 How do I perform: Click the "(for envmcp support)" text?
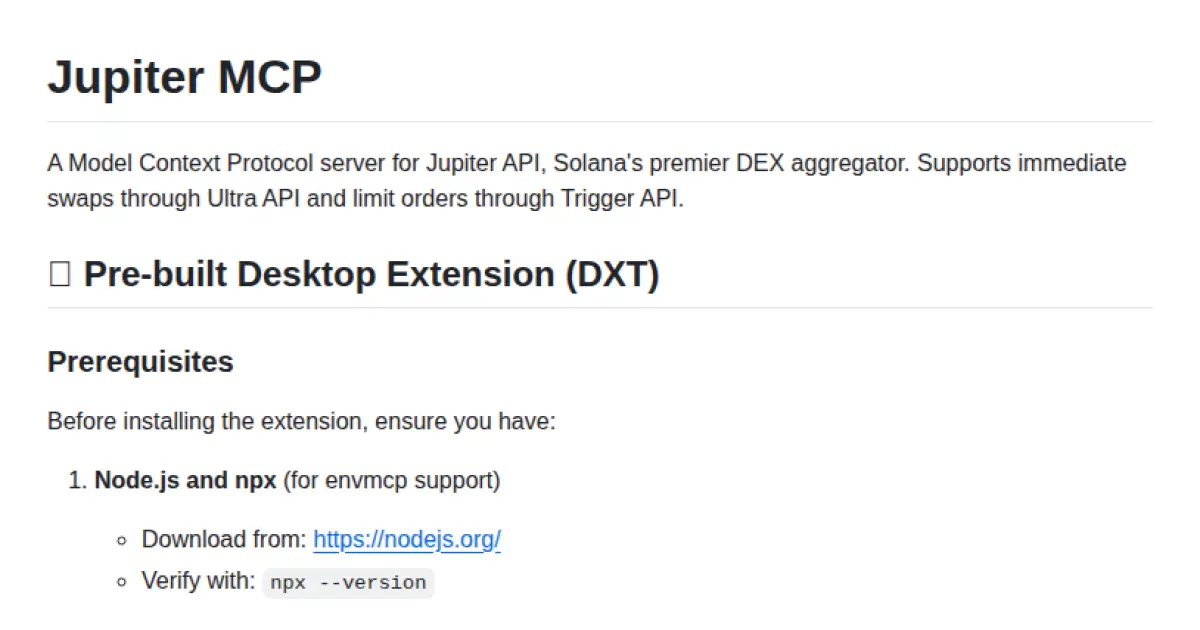click(391, 480)
